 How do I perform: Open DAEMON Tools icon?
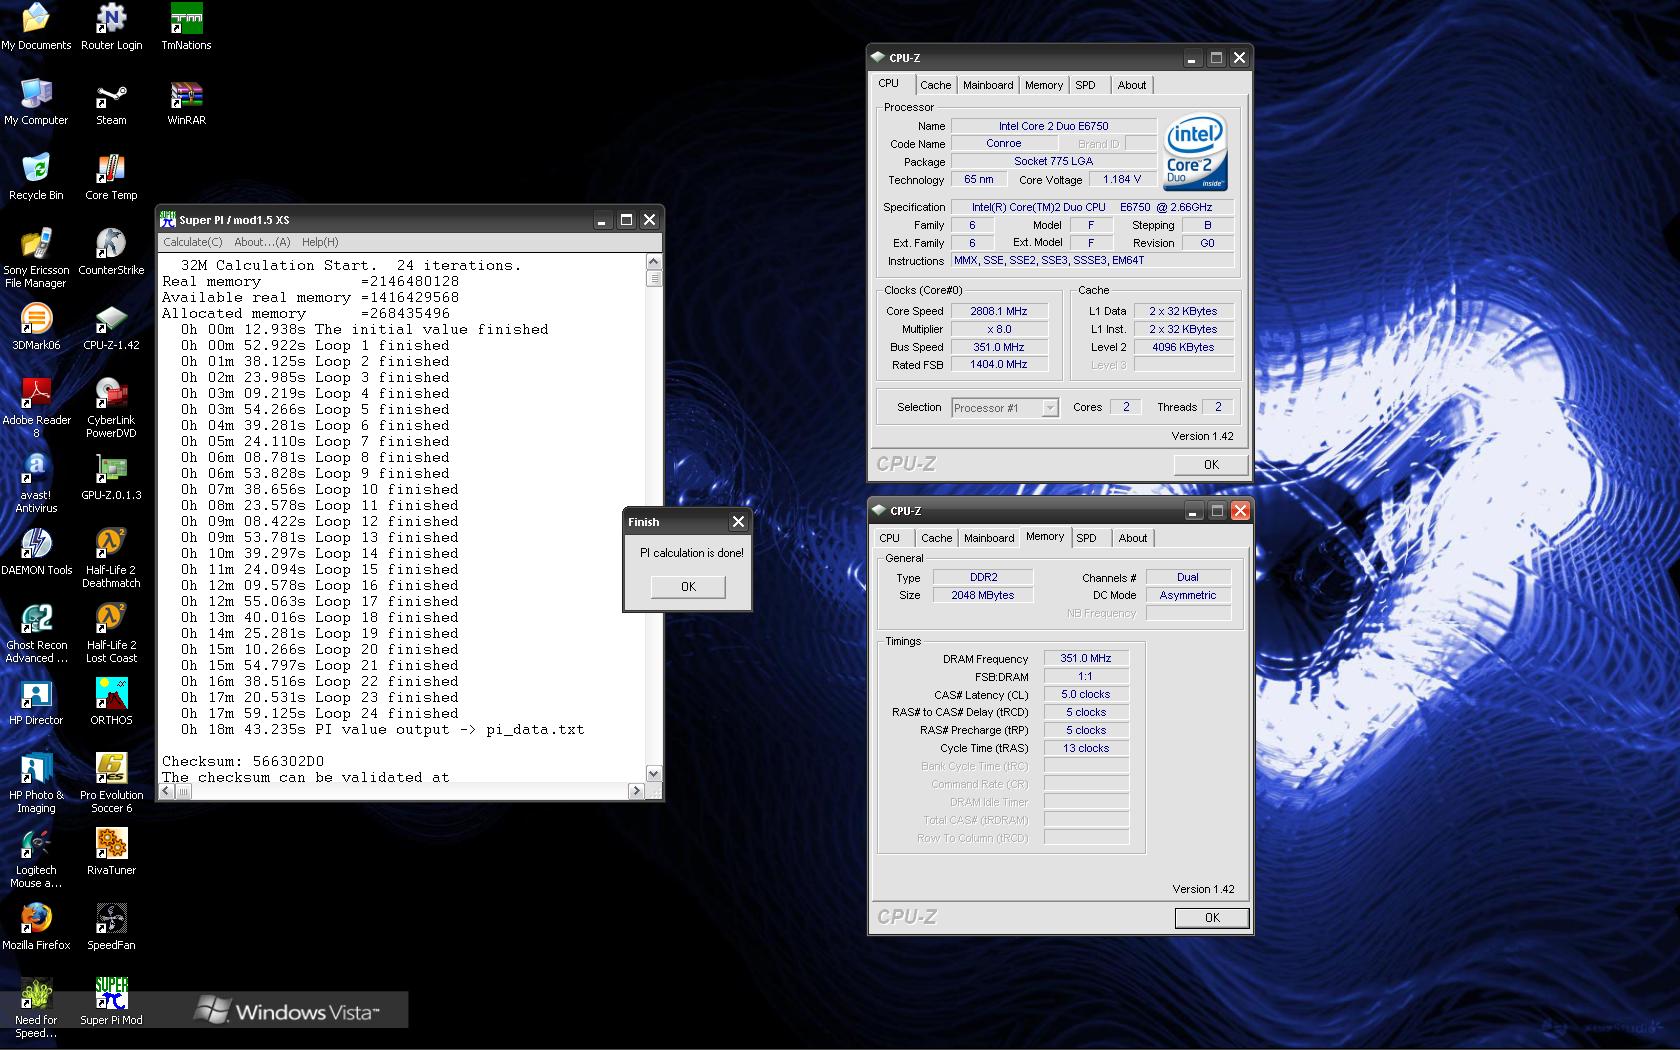36,552
